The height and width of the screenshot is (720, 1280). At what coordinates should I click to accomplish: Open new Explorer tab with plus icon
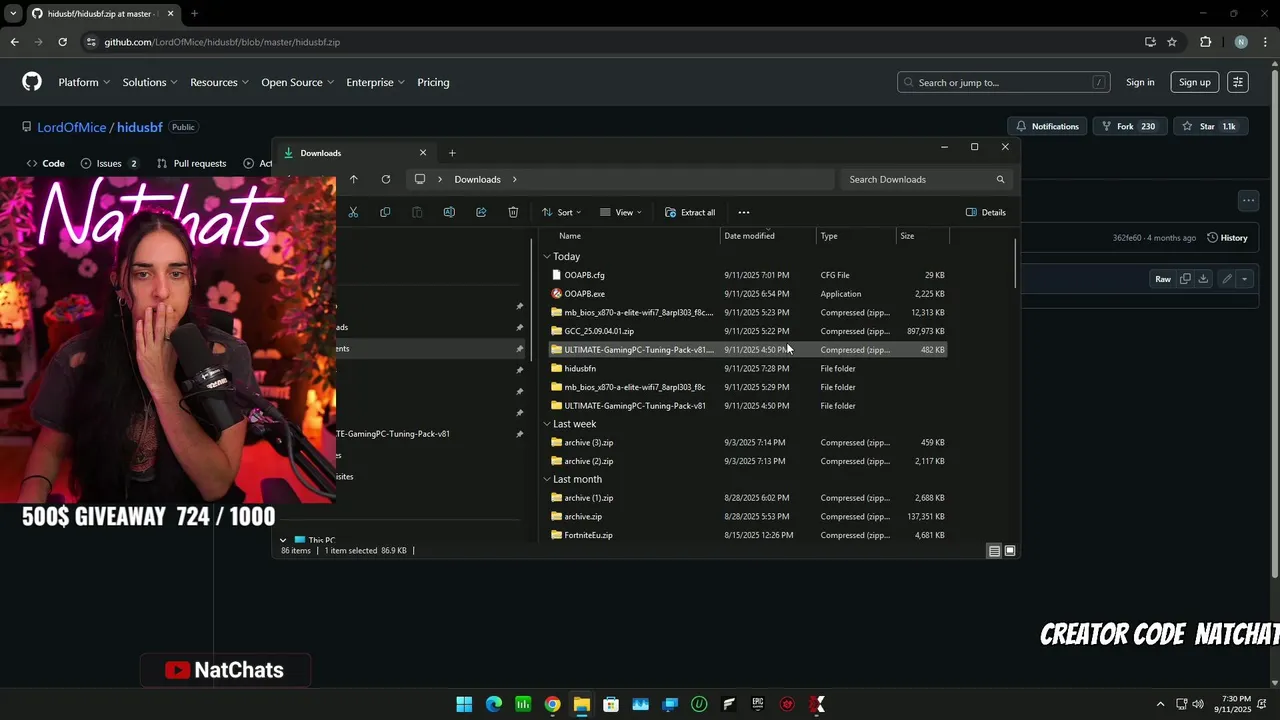point(452,153)
